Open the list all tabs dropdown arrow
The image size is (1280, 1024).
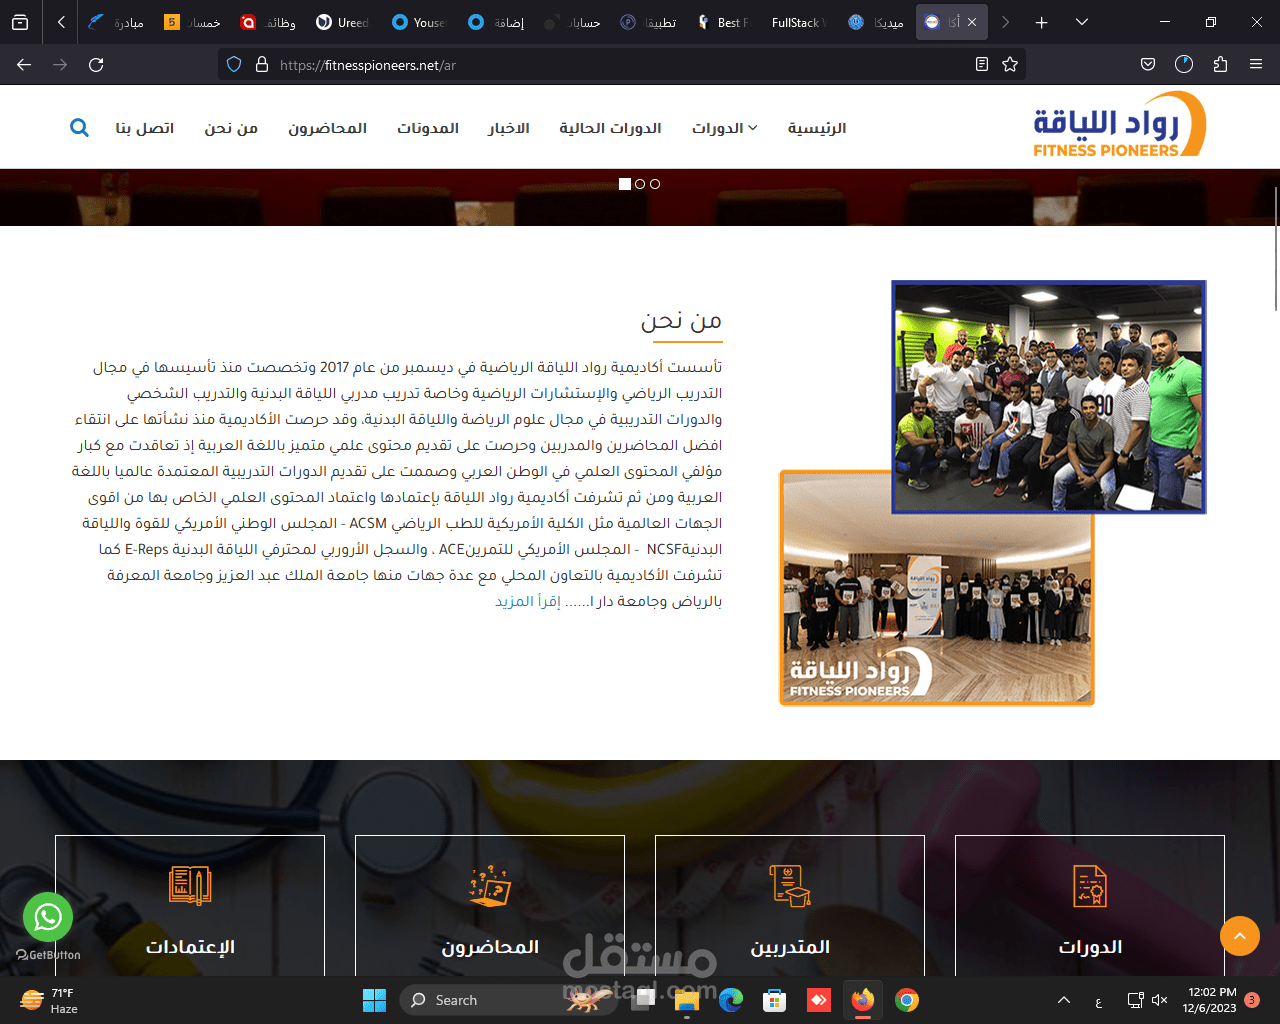pos(1082,22)
